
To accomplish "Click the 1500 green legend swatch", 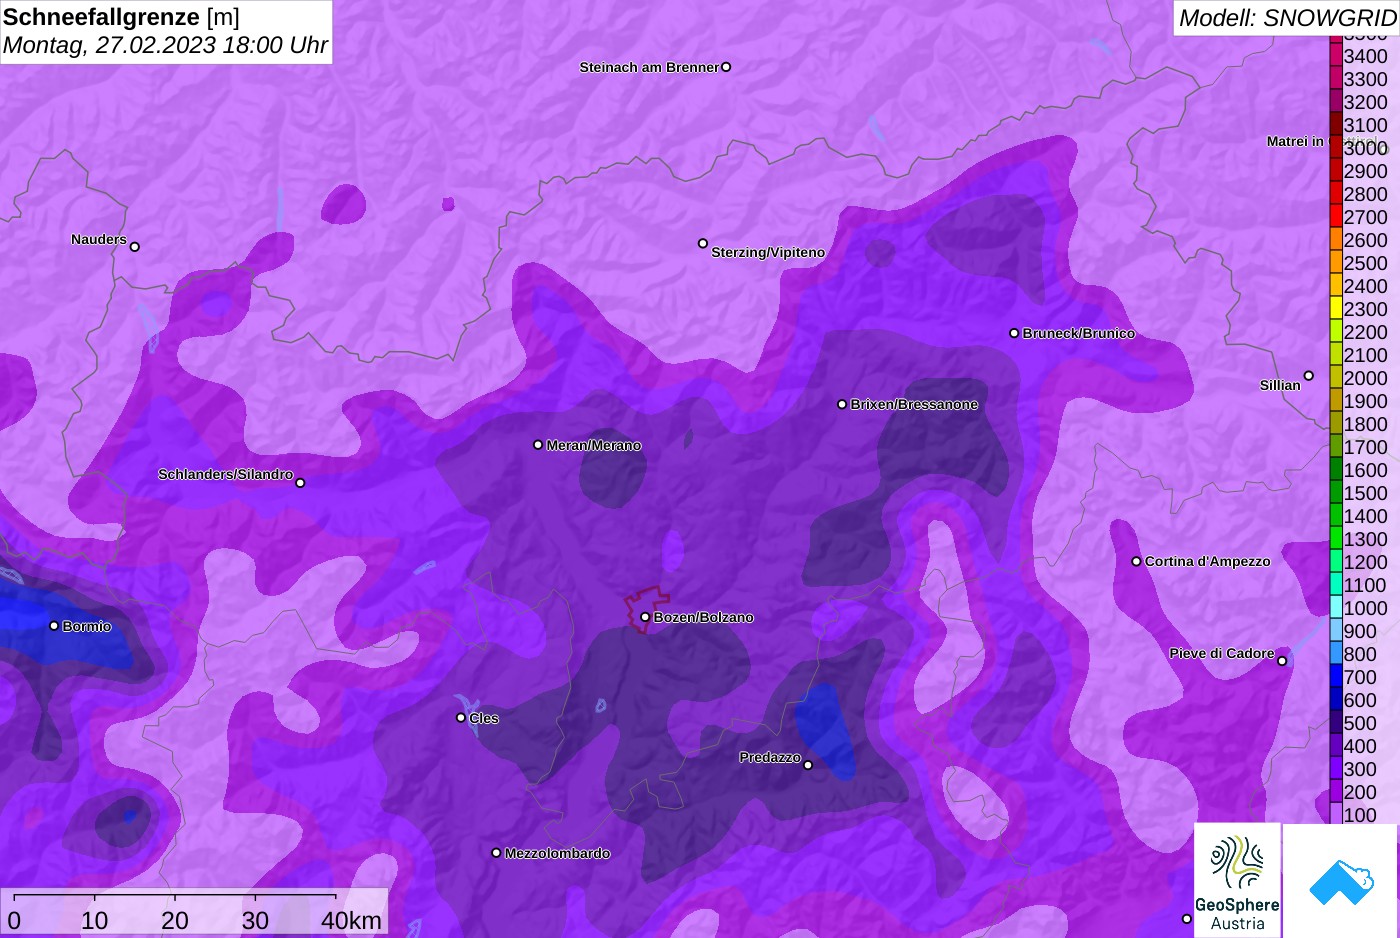I will 1336,492.
